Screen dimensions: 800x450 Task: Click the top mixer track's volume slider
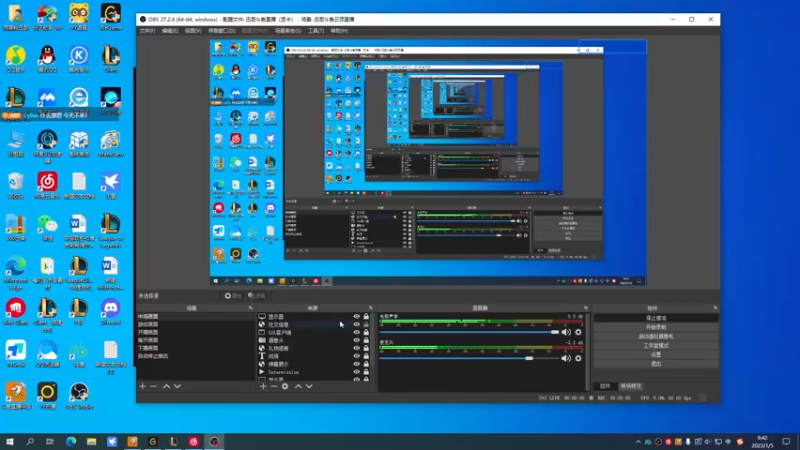(469, 332)
